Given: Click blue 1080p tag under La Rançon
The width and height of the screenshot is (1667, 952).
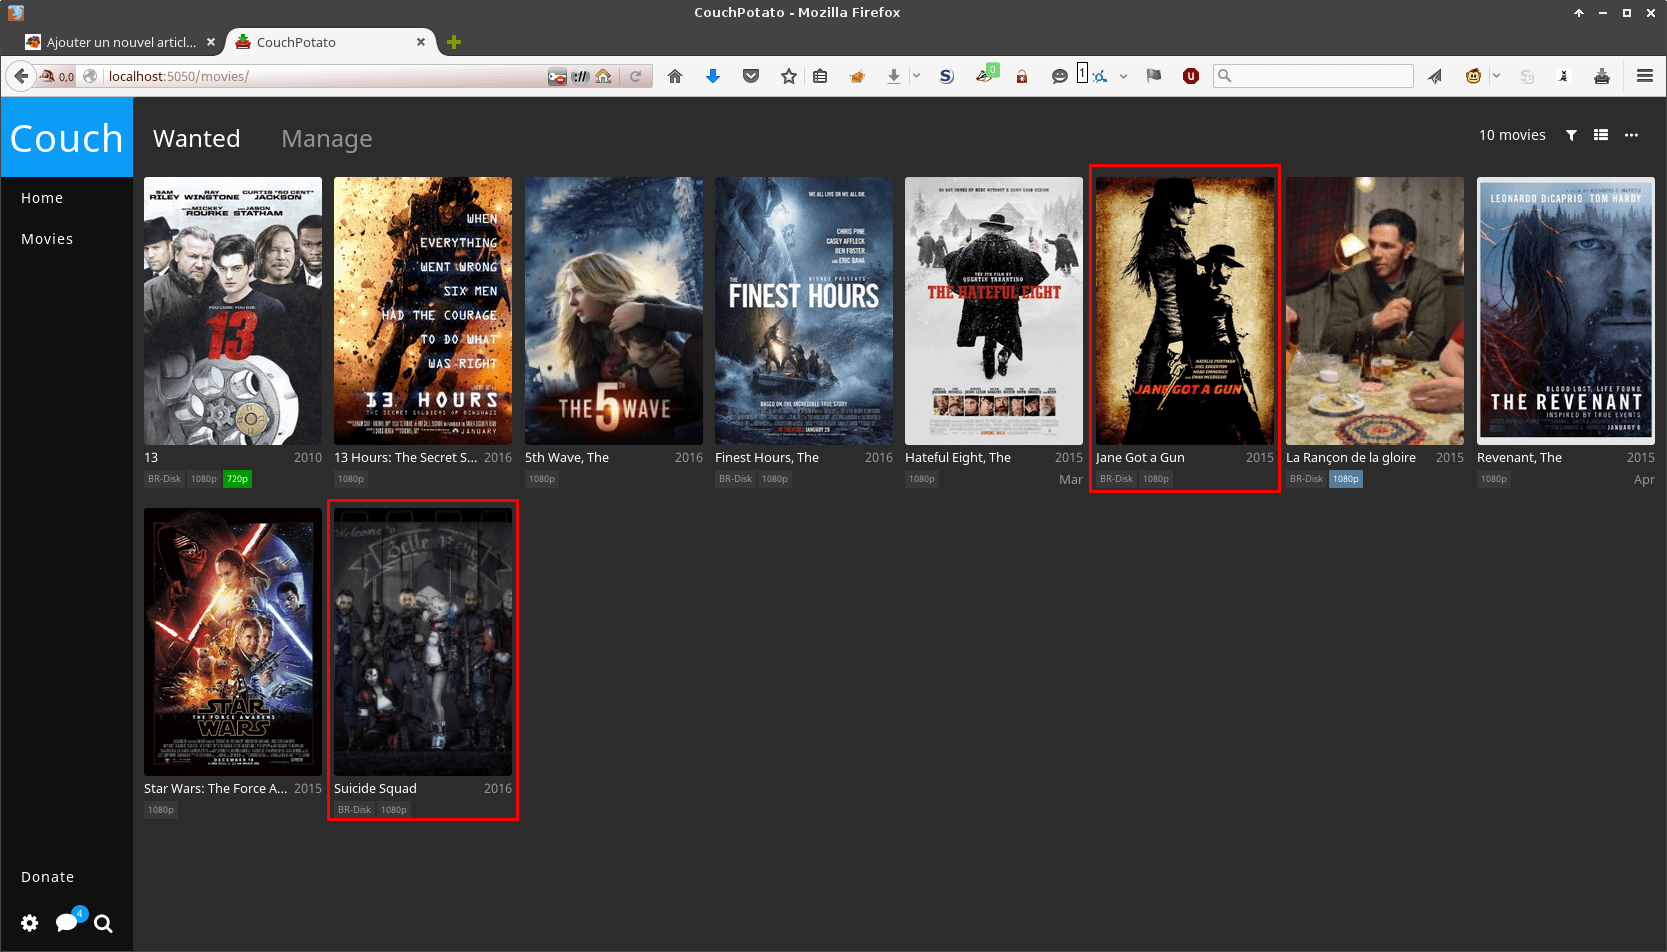Looking at the screenshot, I should 1346,479.
